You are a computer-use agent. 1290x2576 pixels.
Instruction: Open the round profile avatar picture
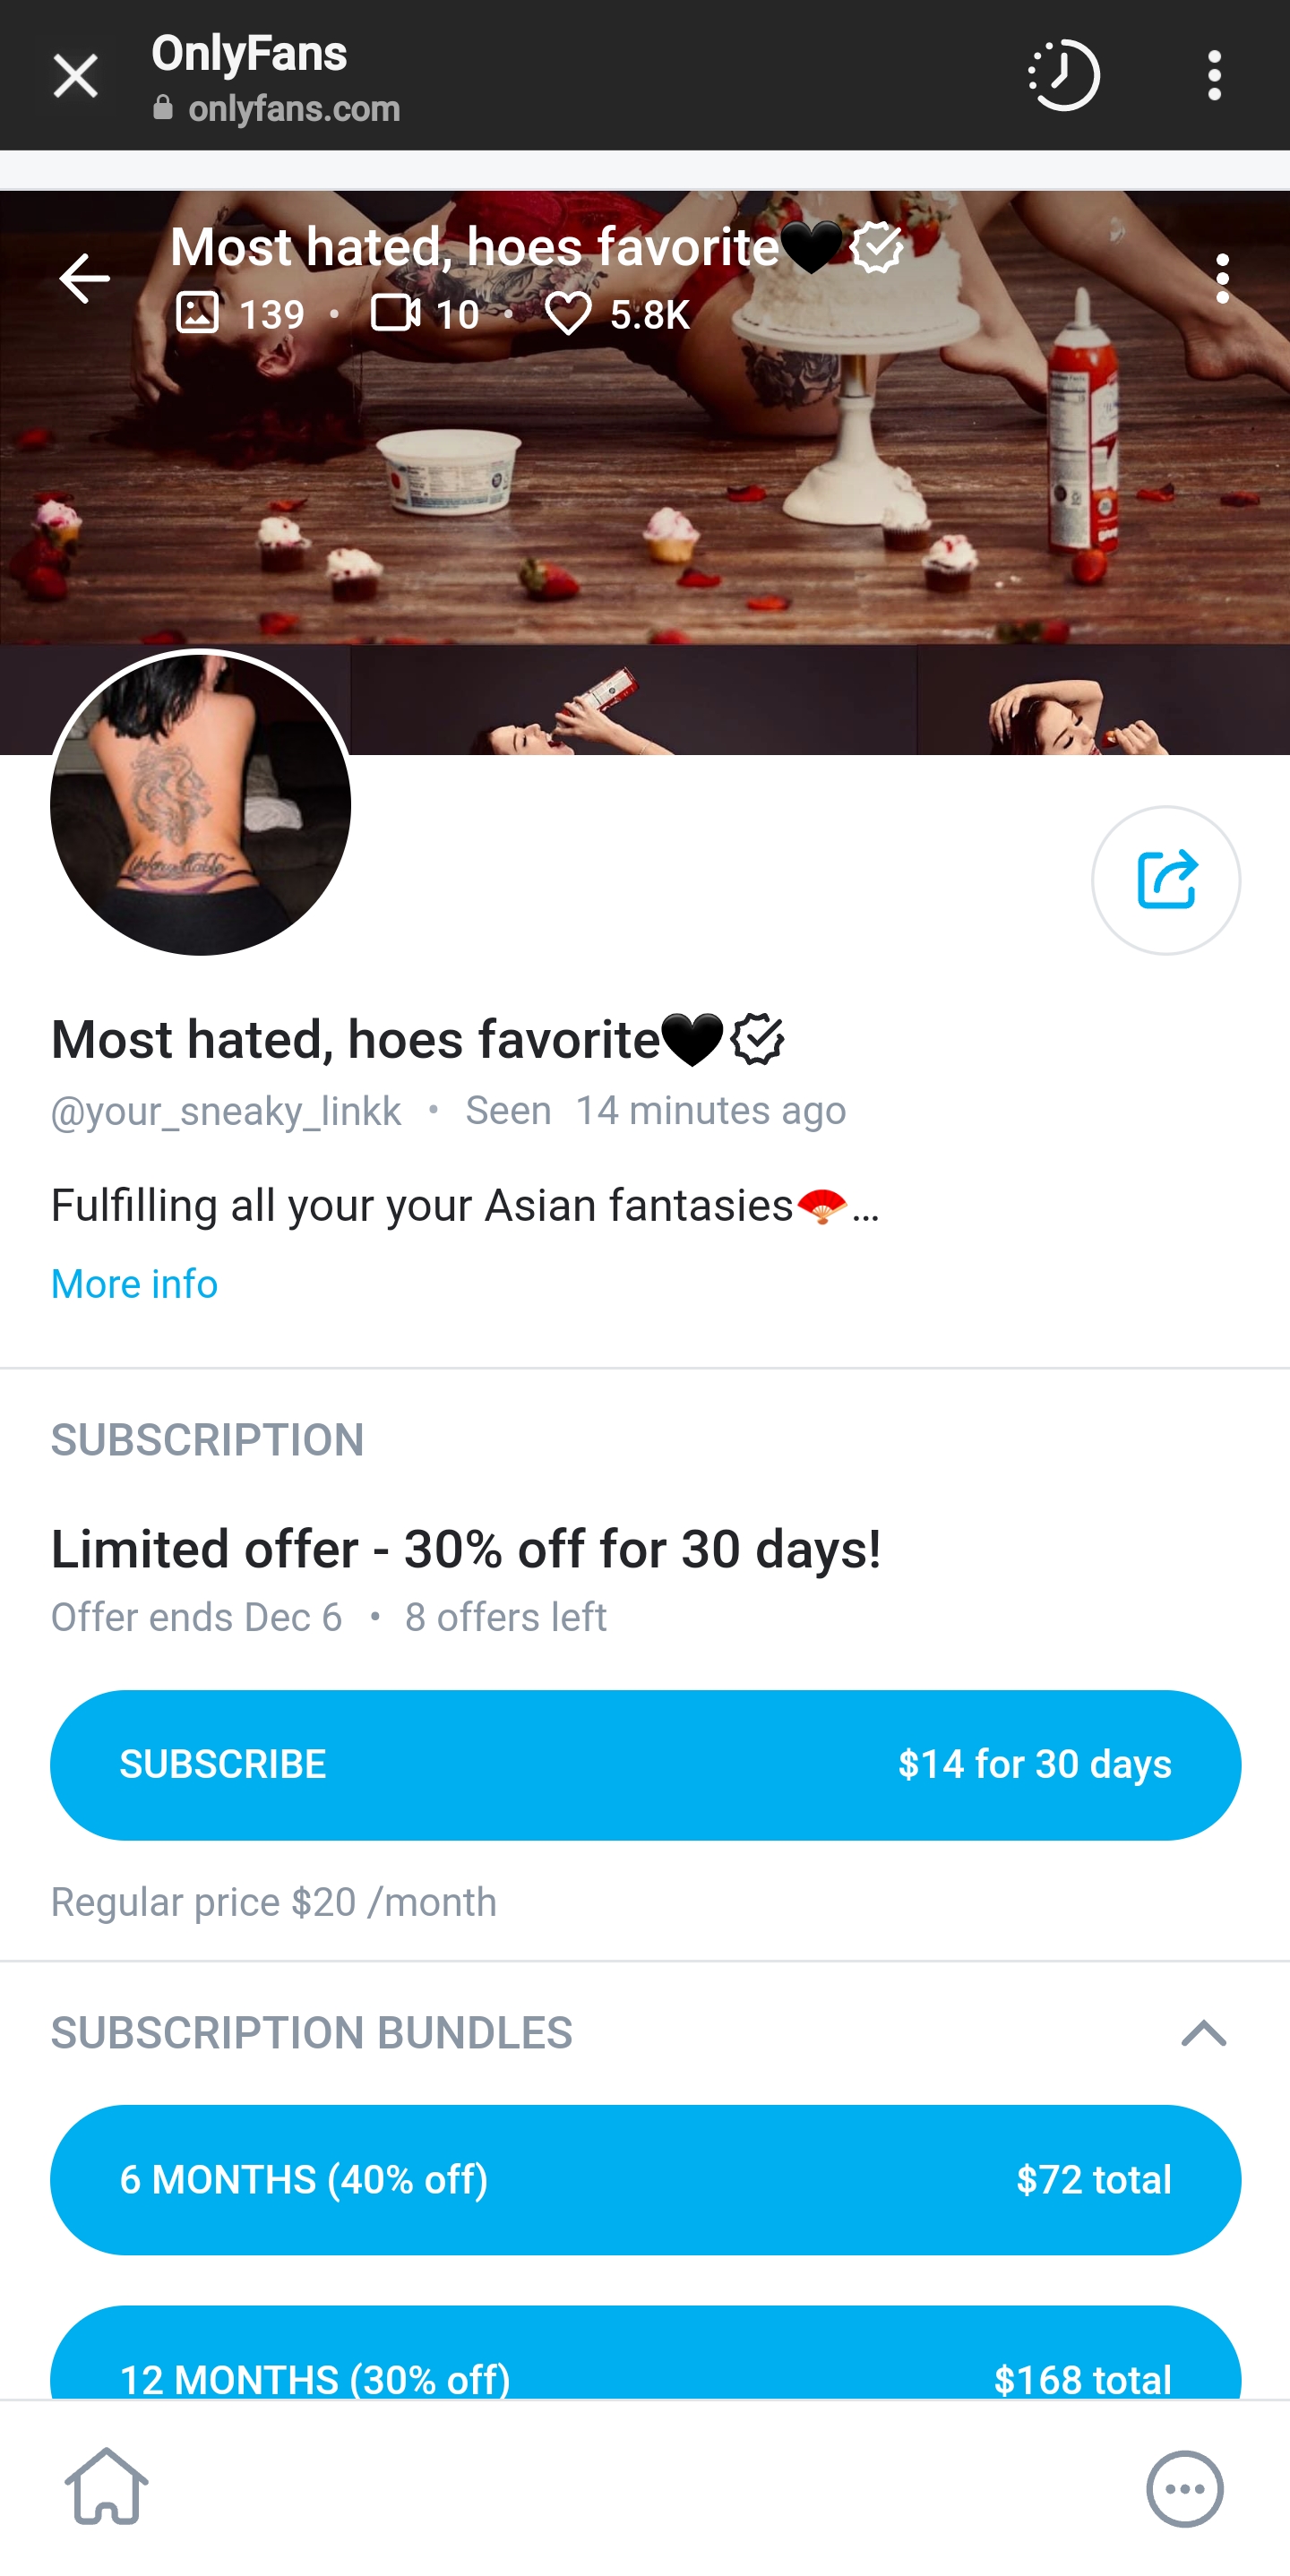(200, 803)
